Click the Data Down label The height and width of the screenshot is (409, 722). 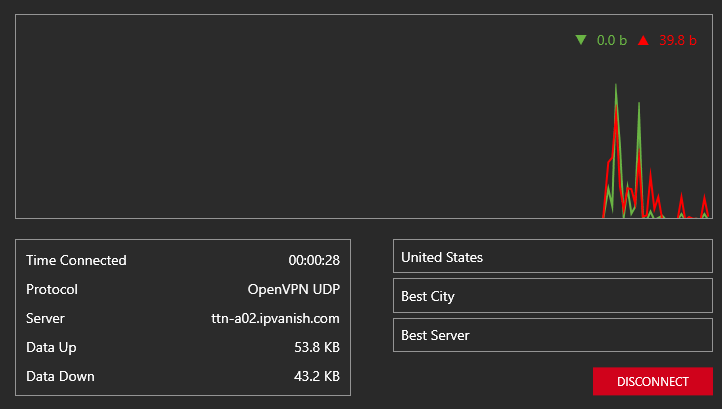tap(60, 376)
